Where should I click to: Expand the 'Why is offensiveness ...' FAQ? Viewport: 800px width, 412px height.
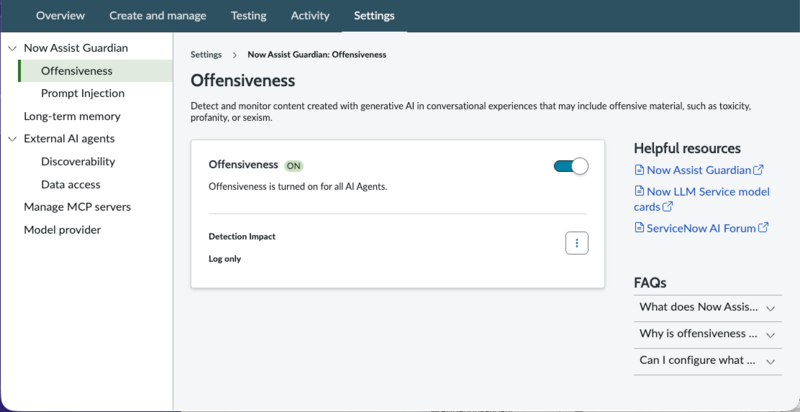708,334
